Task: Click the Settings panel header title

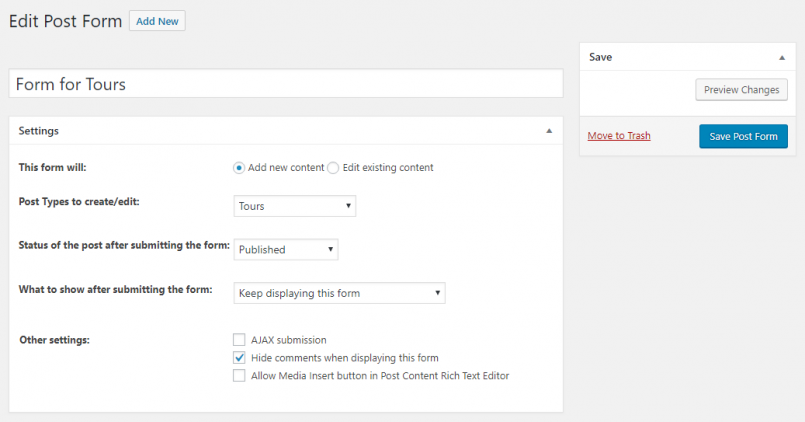Action: (x=39, y=131)
